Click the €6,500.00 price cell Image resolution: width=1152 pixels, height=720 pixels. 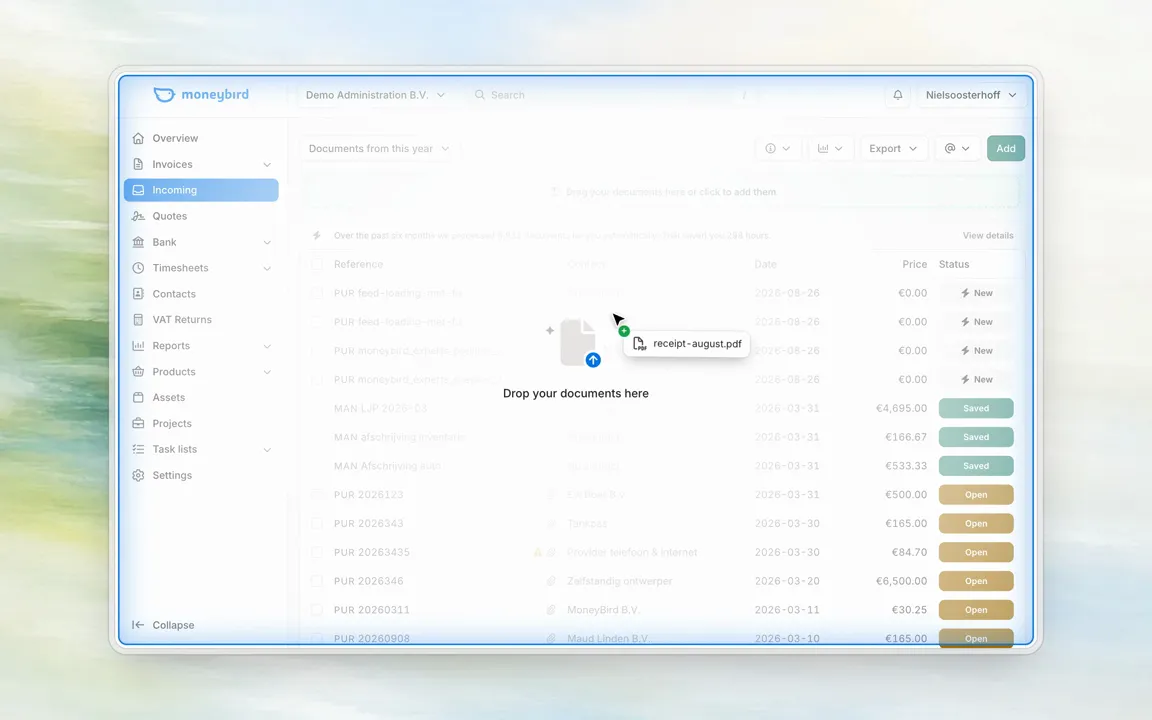[901, 581]
